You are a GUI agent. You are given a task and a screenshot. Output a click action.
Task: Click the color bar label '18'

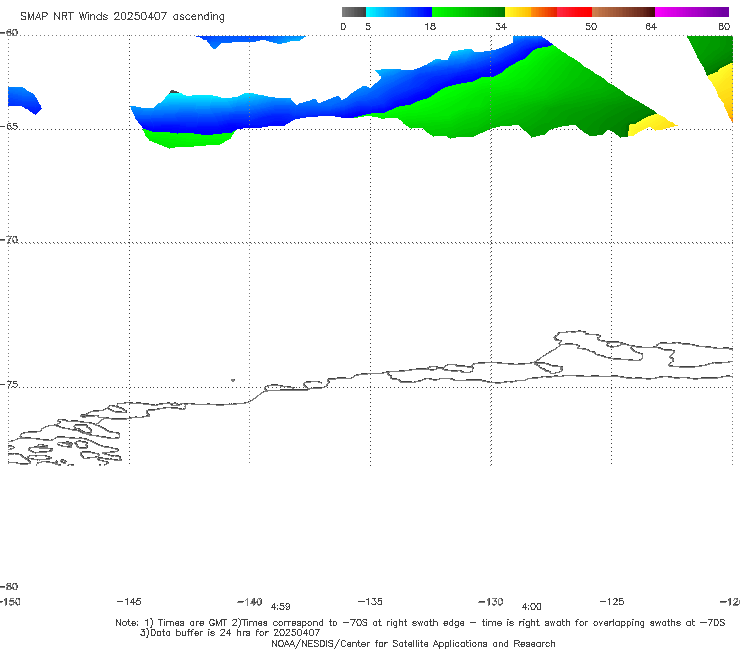click(430, 26)
